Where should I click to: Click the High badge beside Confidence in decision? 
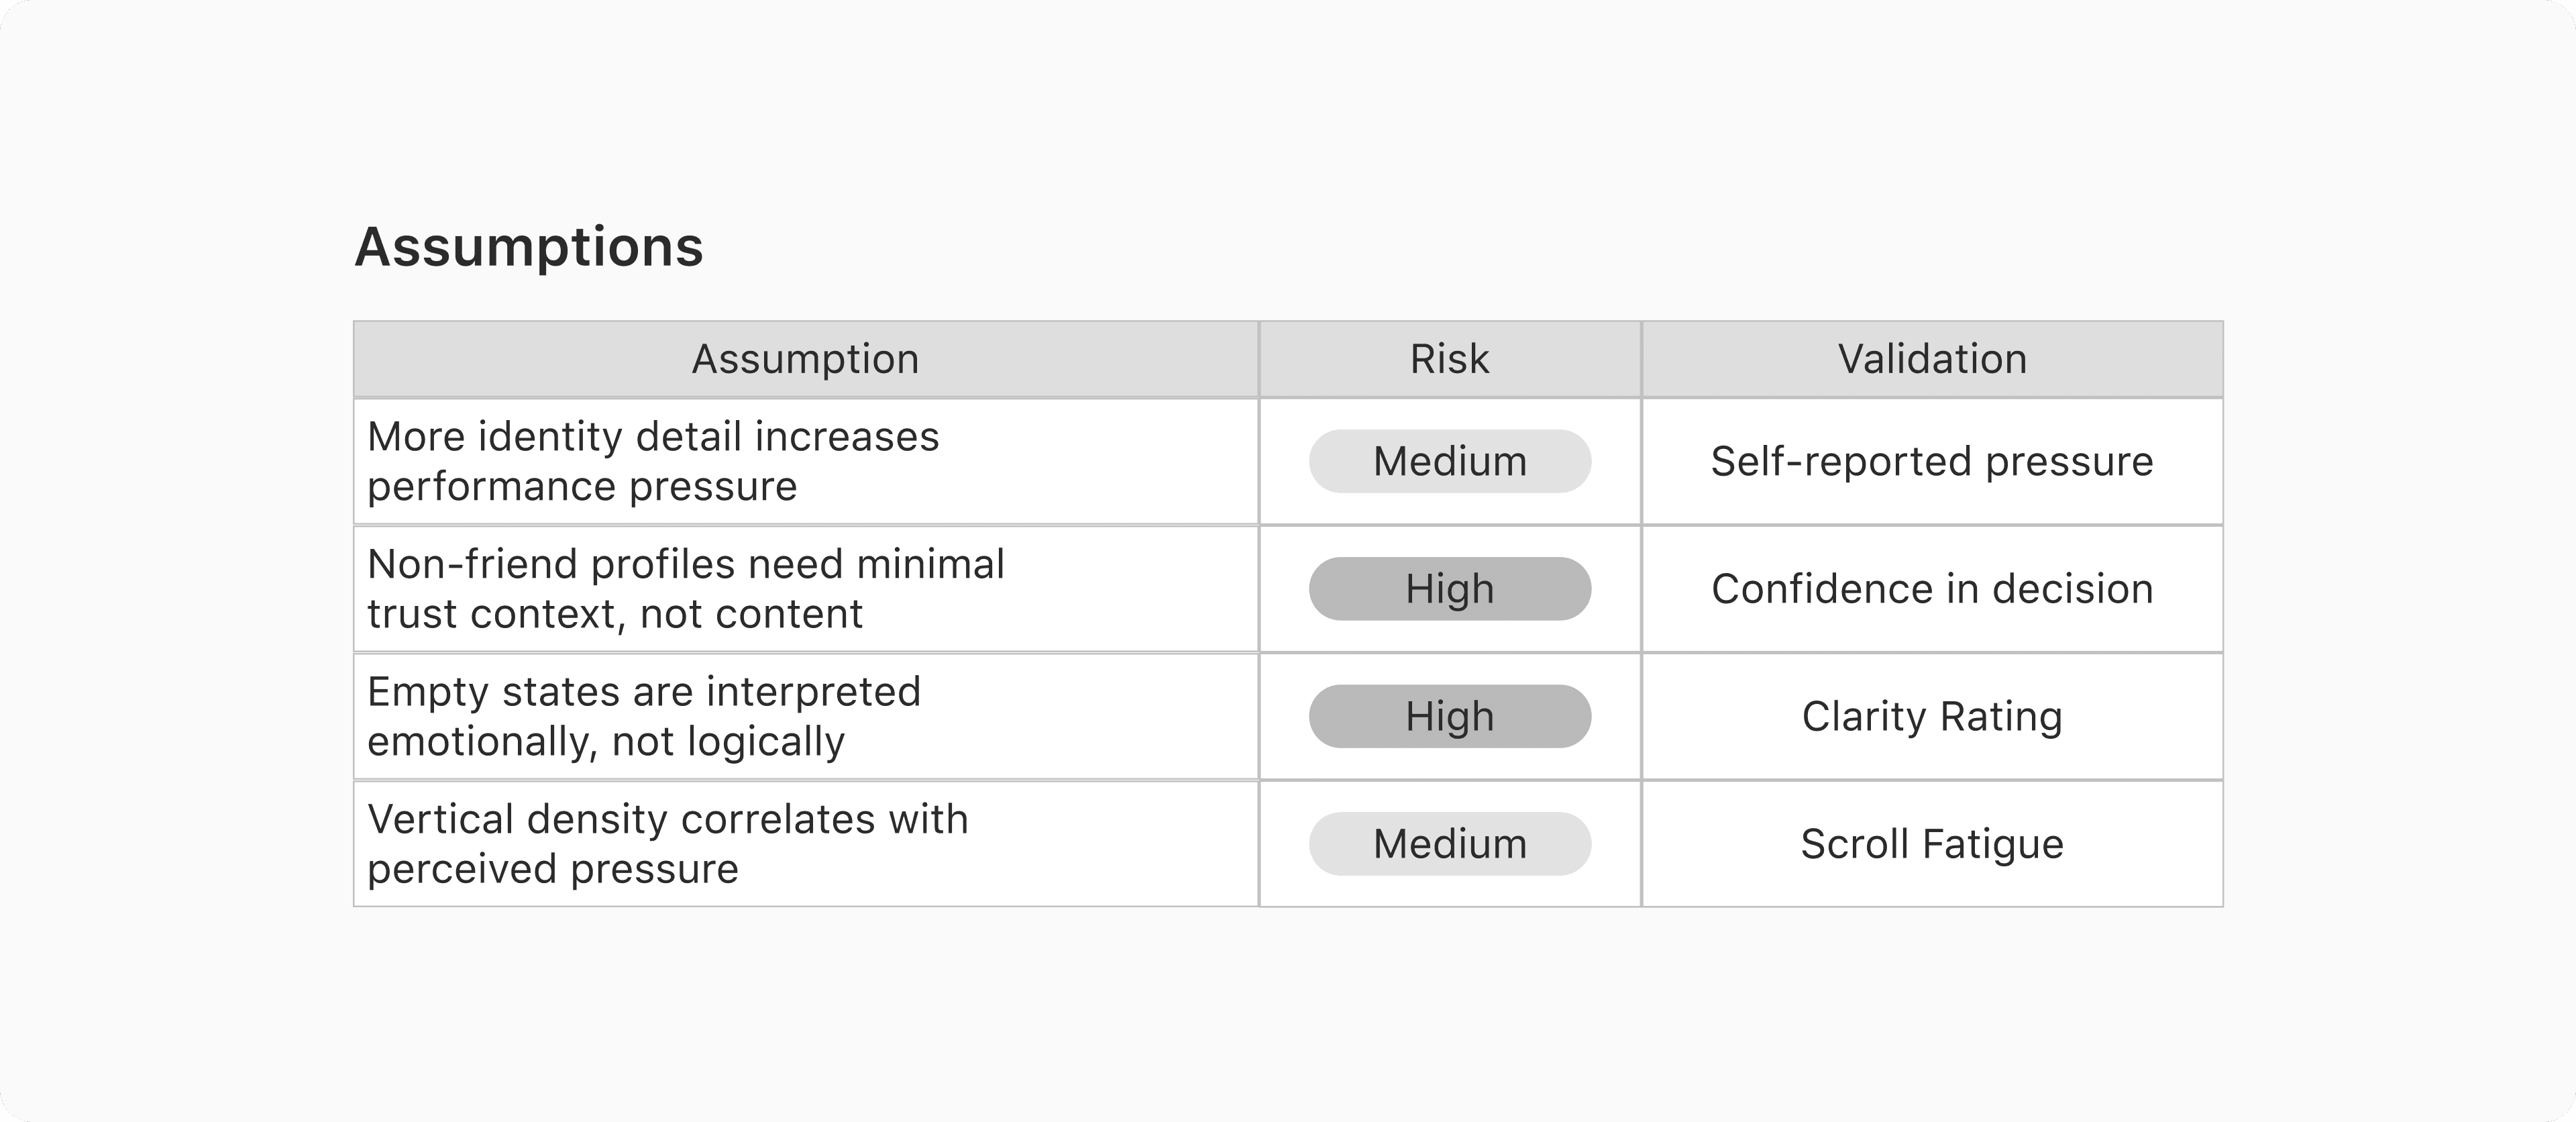pyautogui.click(x=1449, y=589)
